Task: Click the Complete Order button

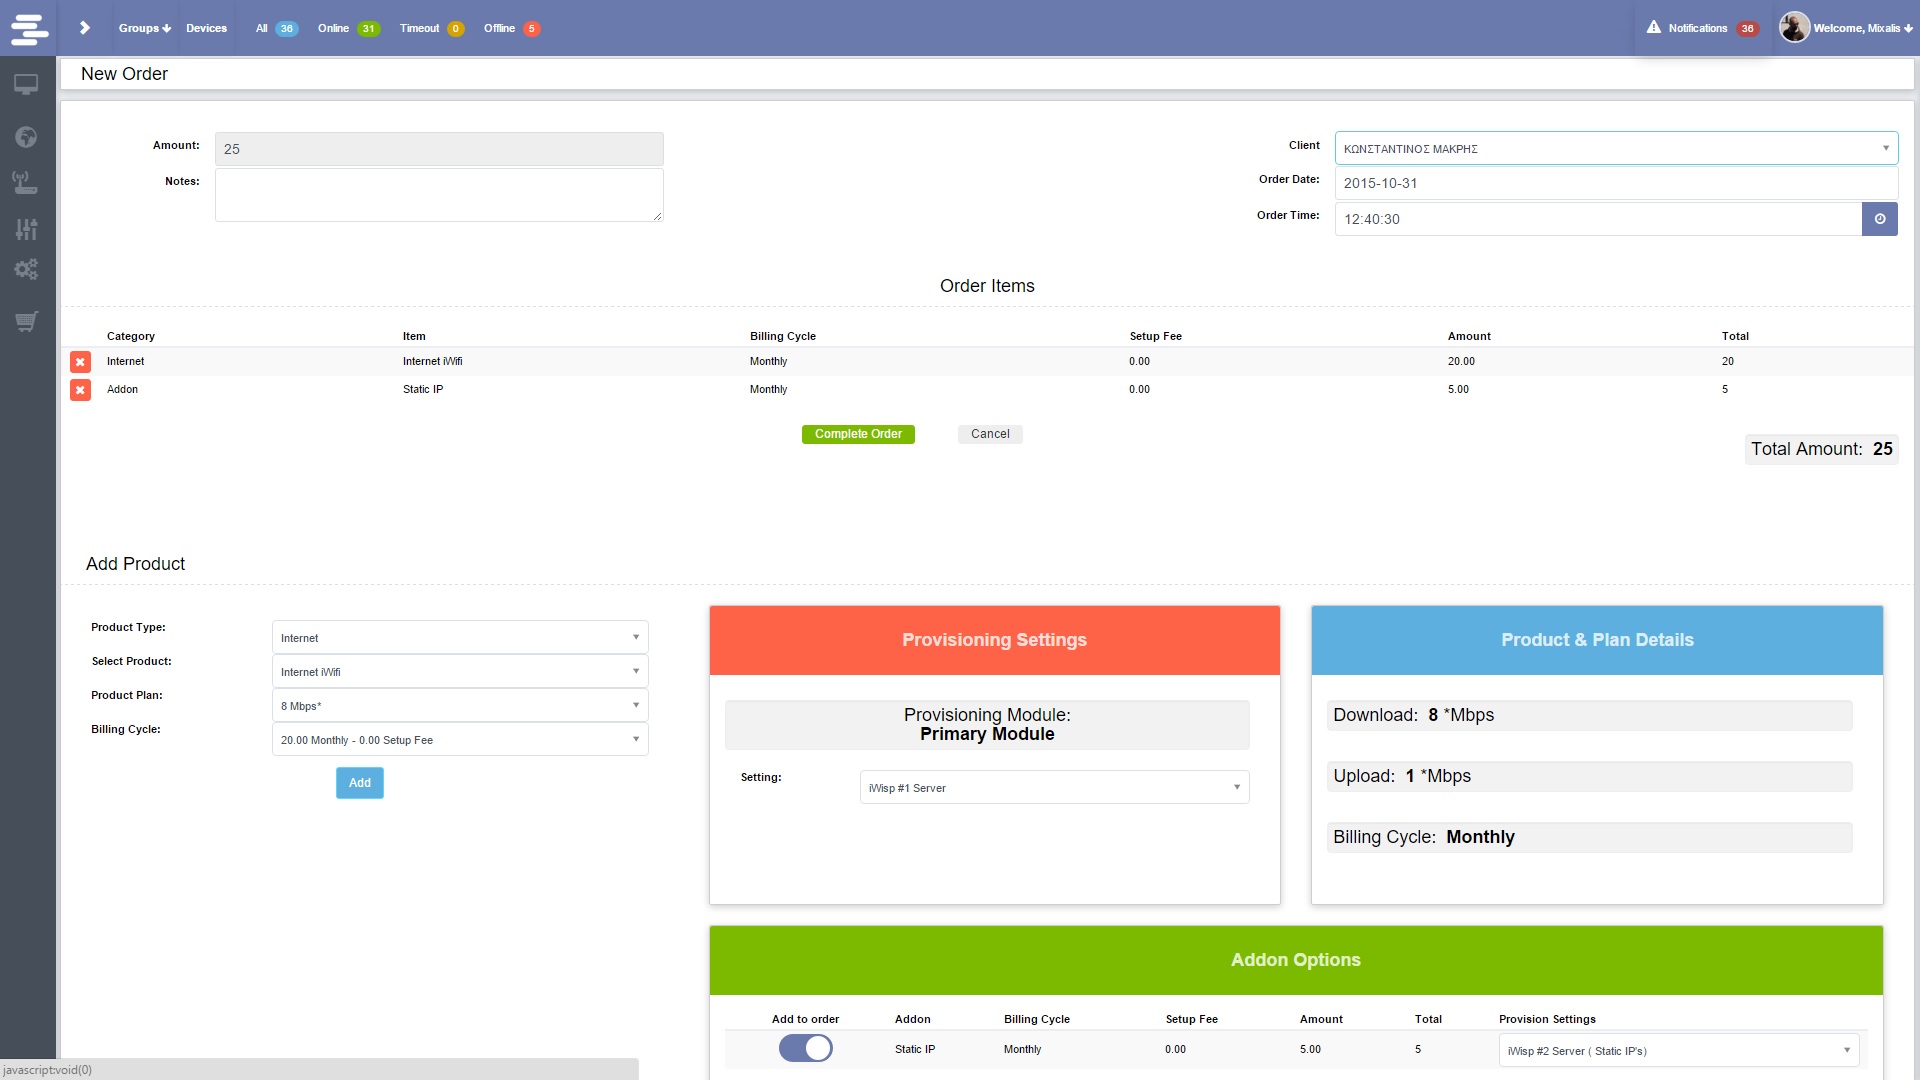Action: click(857, 434)
